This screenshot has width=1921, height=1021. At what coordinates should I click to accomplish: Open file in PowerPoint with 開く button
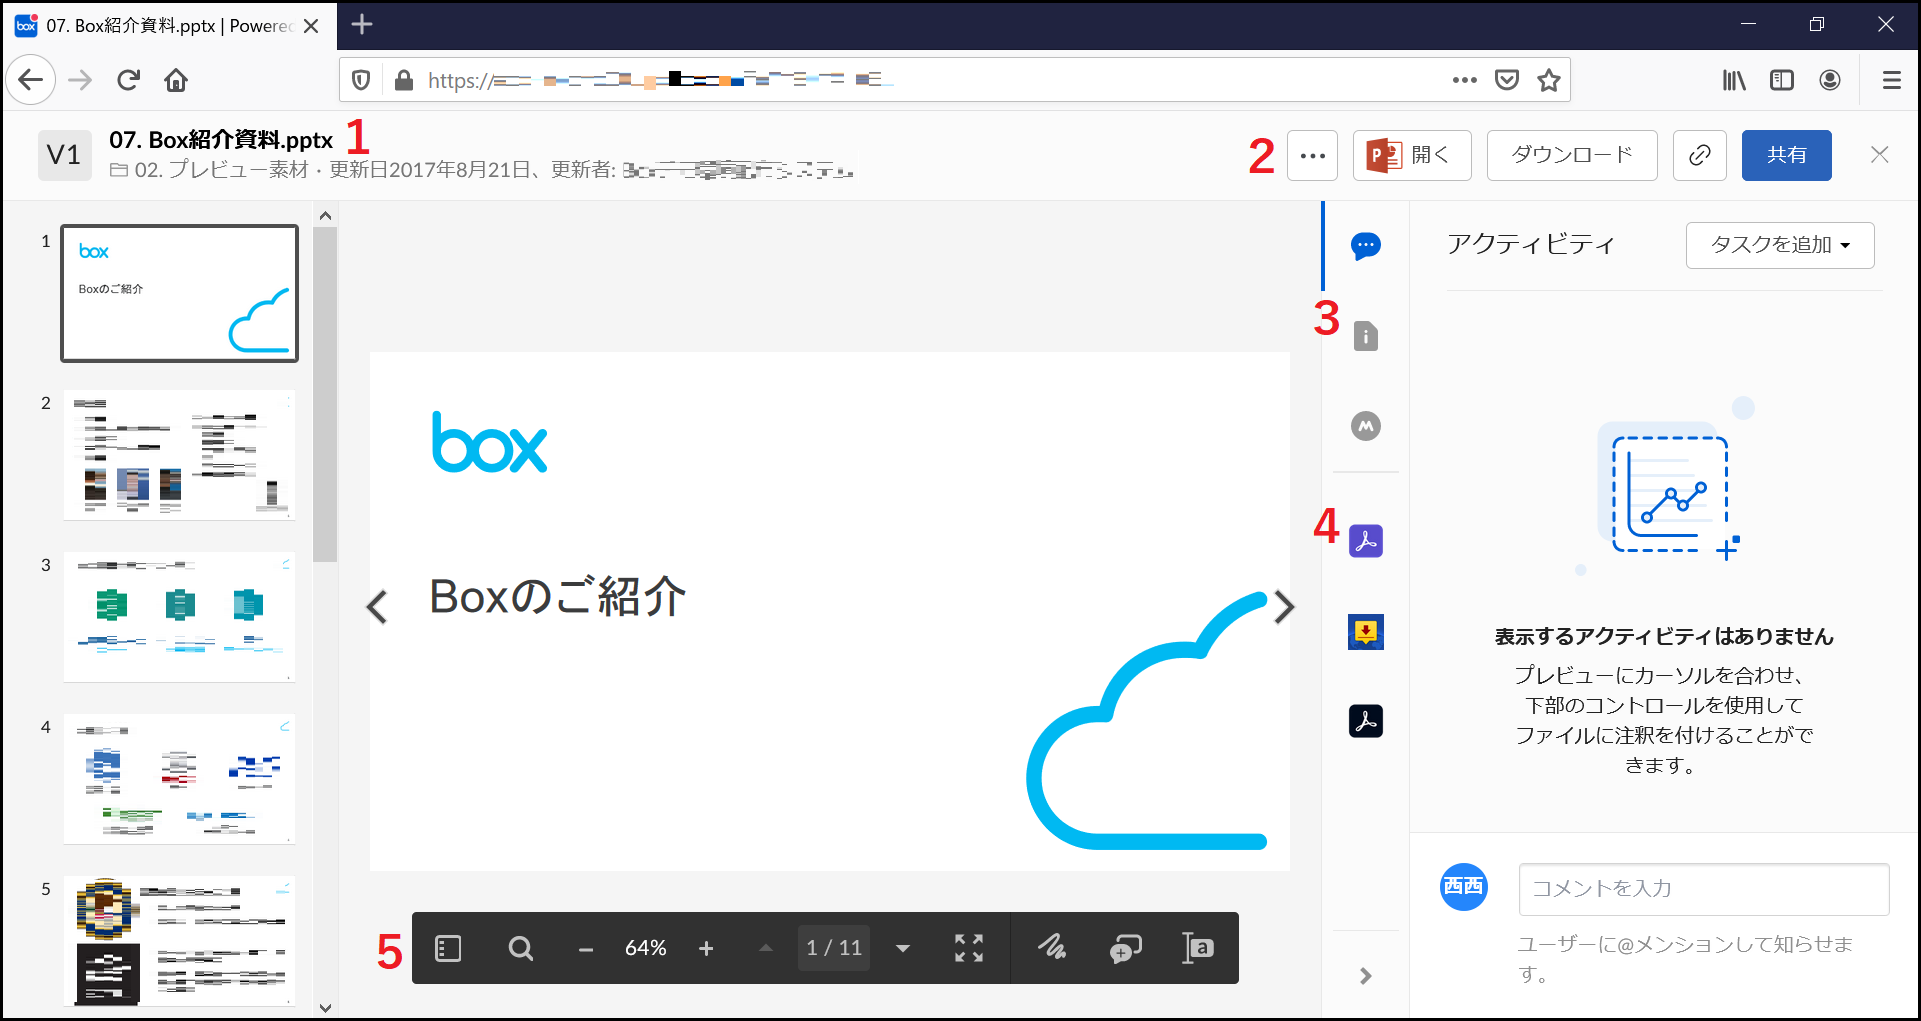point(1412,155)
